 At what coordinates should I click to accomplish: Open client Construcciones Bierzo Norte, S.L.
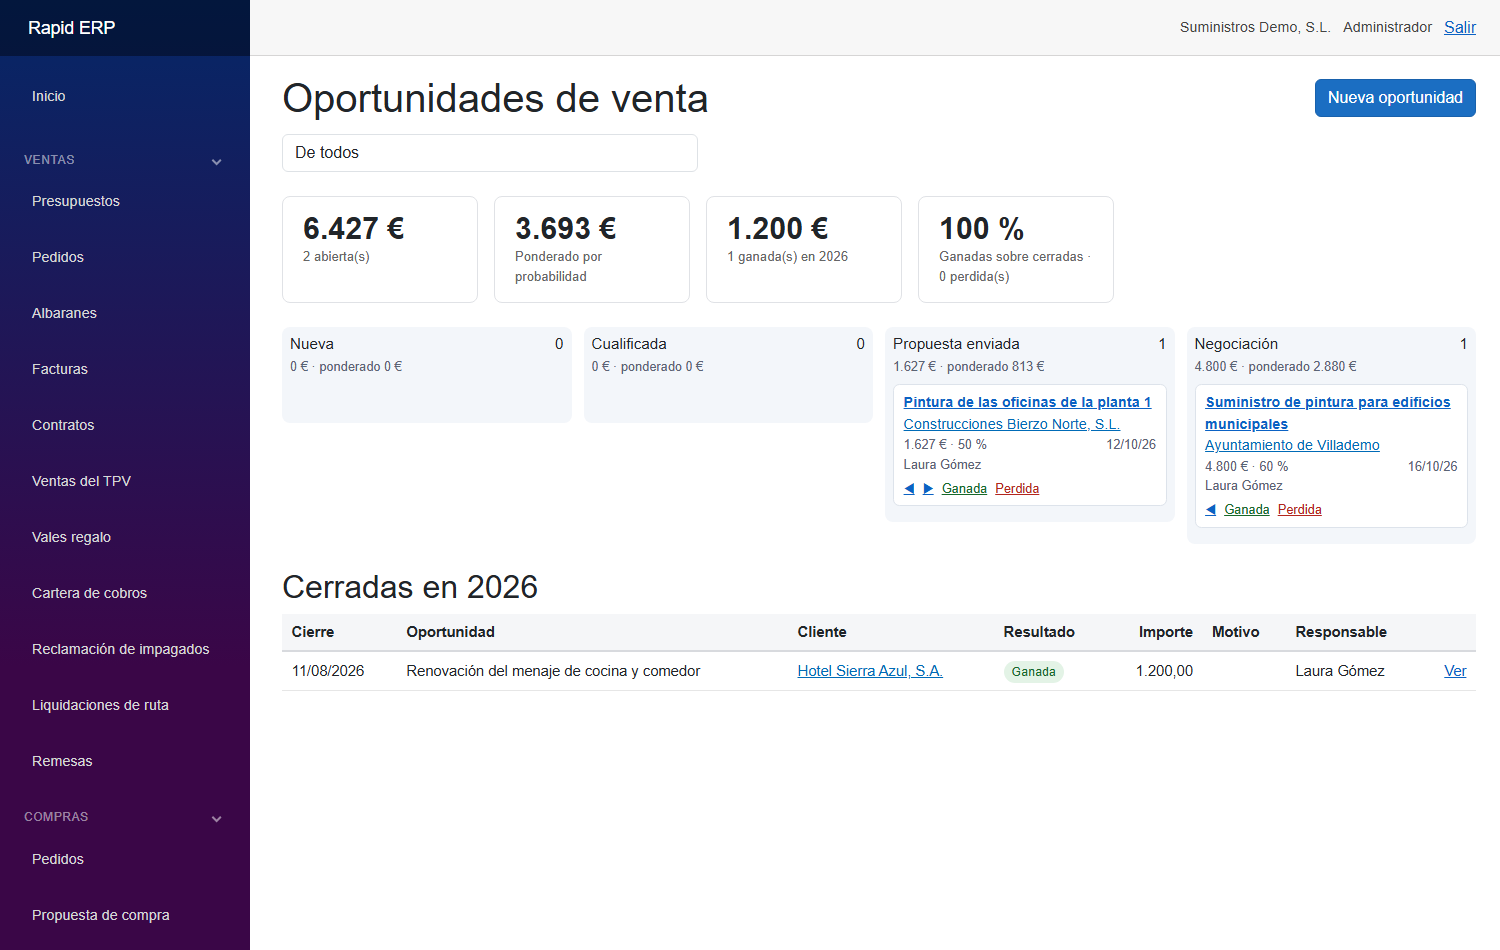pos(1011,424)
